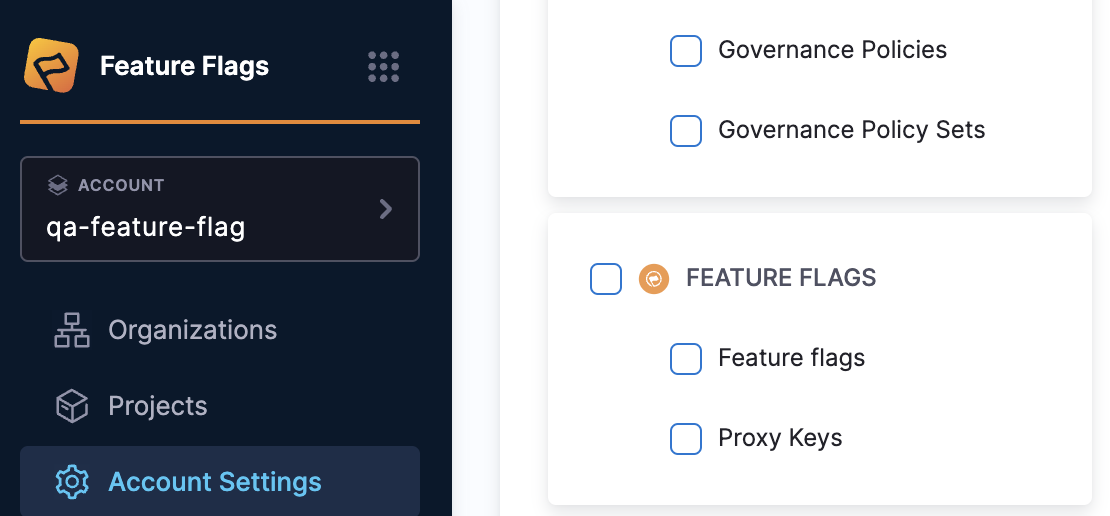Viewport: 1110px width, 516px height.
Task: Select Account Settings menu item
Action: click(x=215, y=482)
